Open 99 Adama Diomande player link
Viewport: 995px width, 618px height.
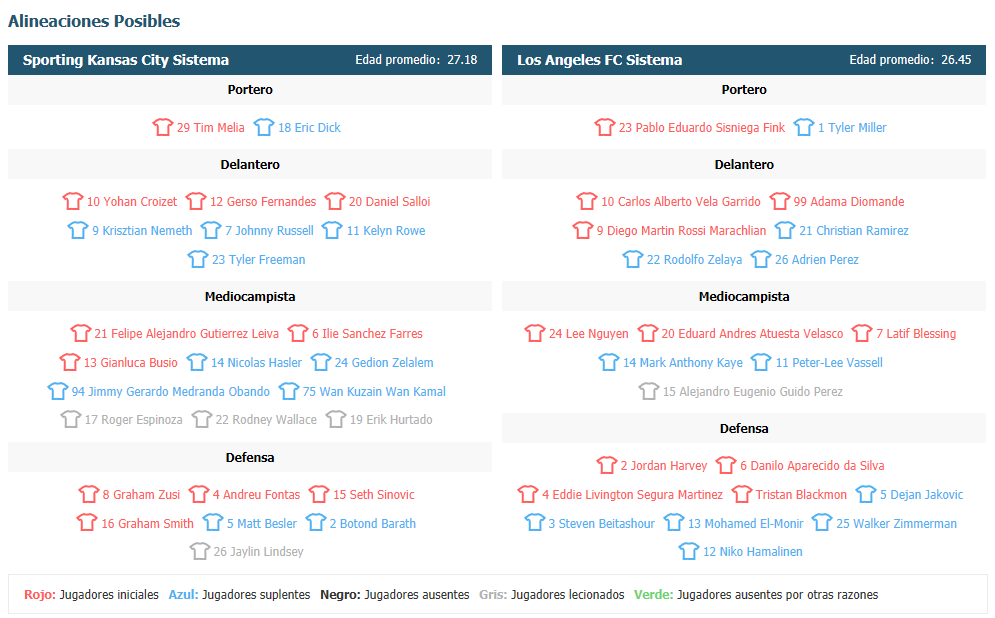pos(848,202)
